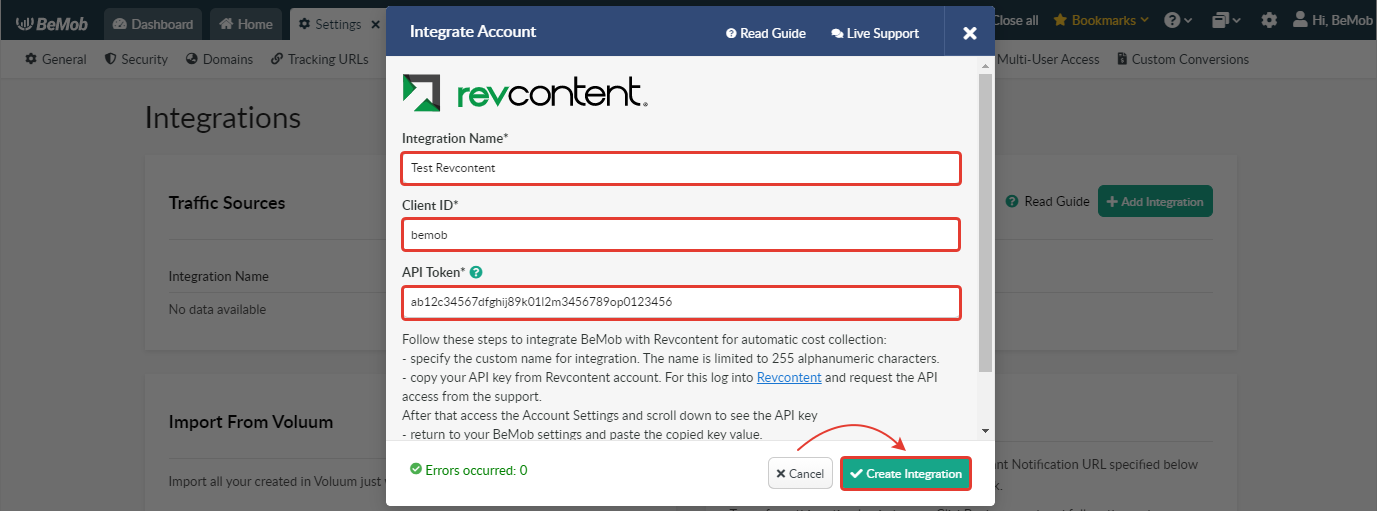This screenshot has height=511, width=1377.
Task: Focus the API Token field
Action: point(681,302)
